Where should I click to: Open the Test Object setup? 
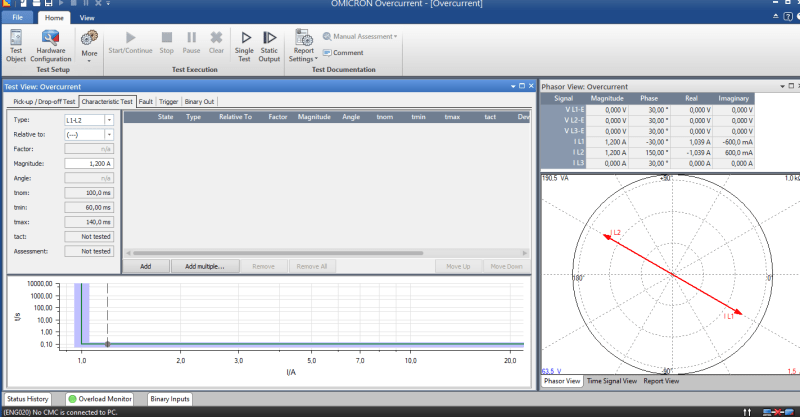click(16, 46)
